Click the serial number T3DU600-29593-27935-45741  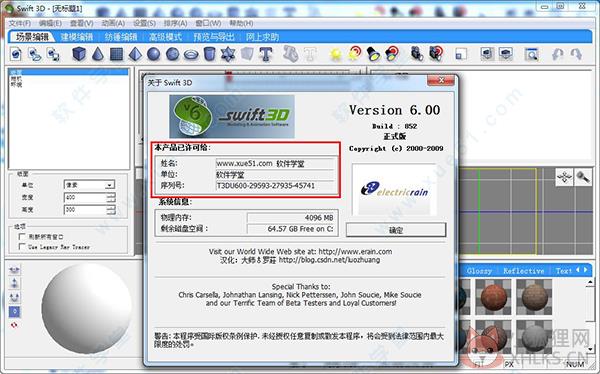click(266, 186)
